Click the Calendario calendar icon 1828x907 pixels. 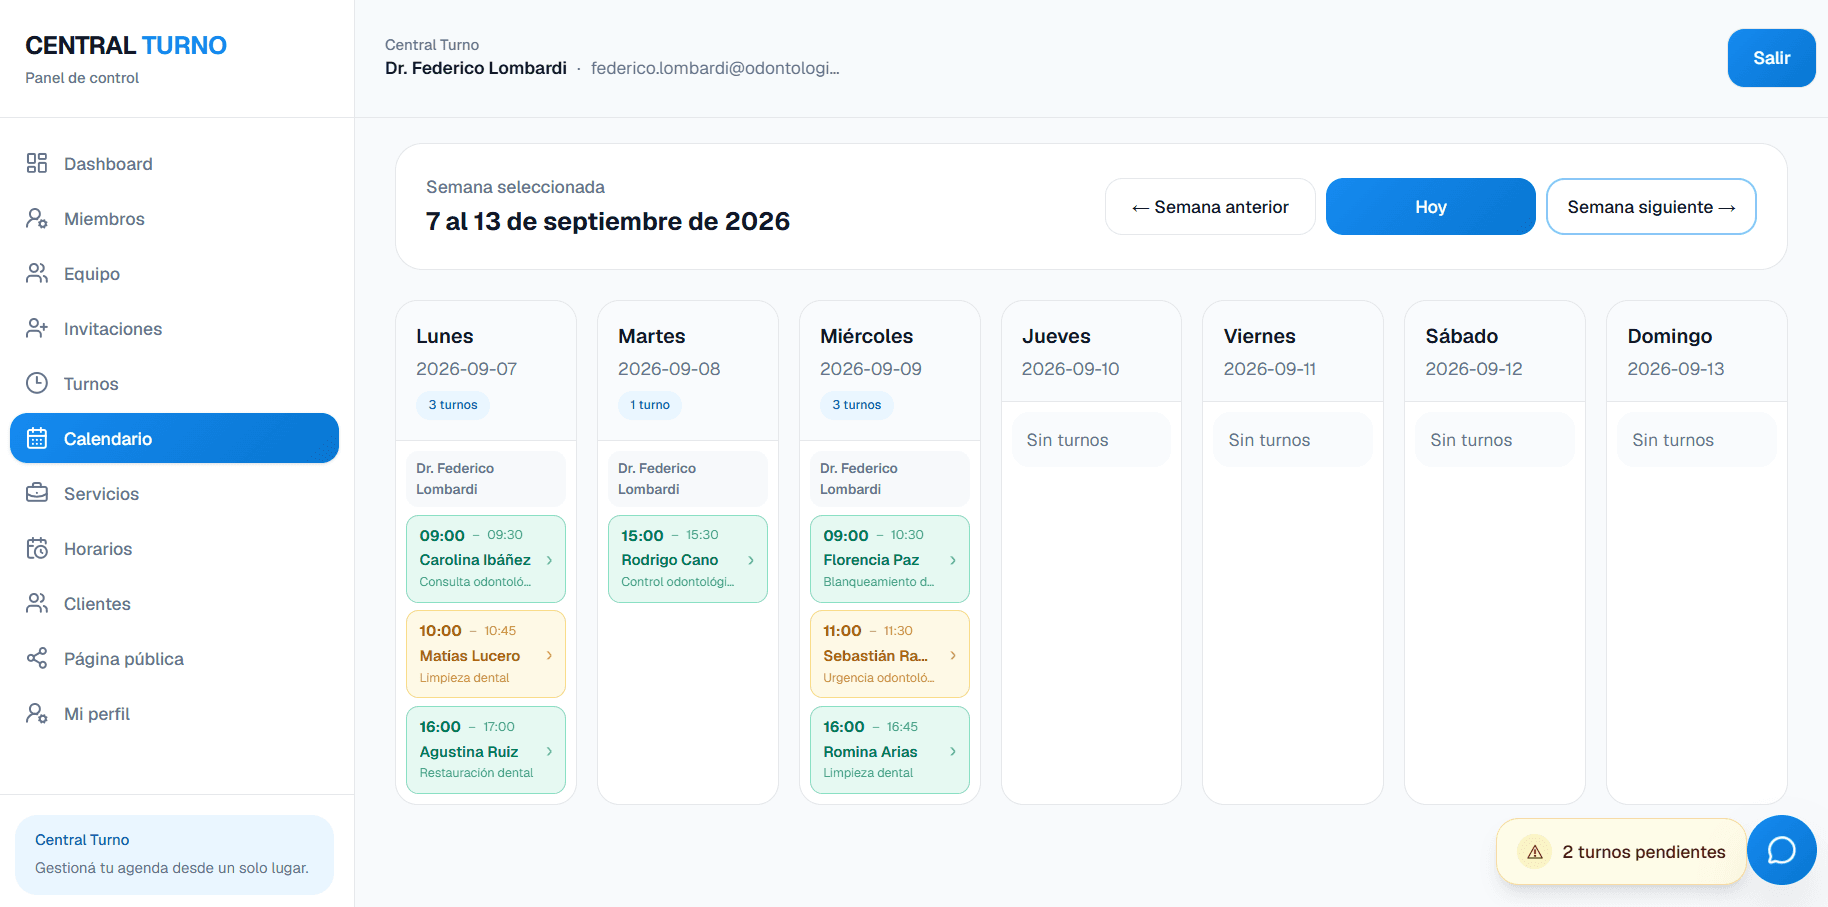coord(37,438)
